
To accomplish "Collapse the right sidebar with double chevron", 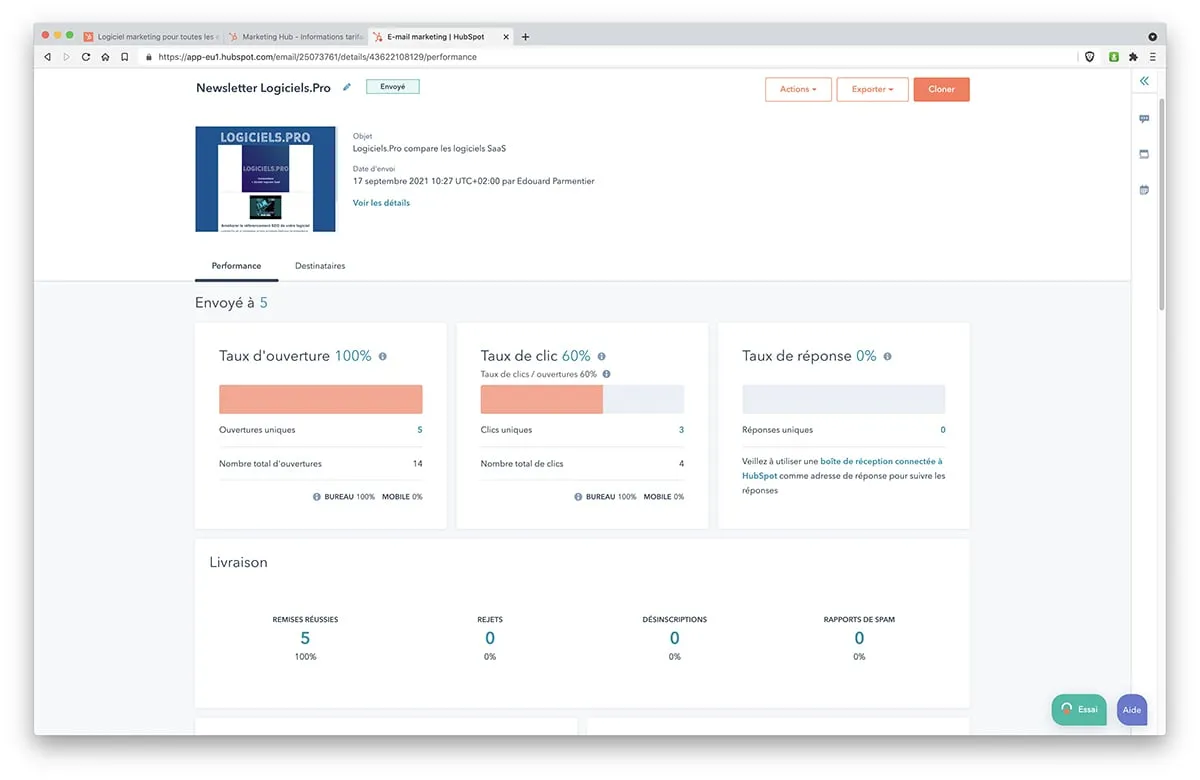I will (x=1144, y=81).
